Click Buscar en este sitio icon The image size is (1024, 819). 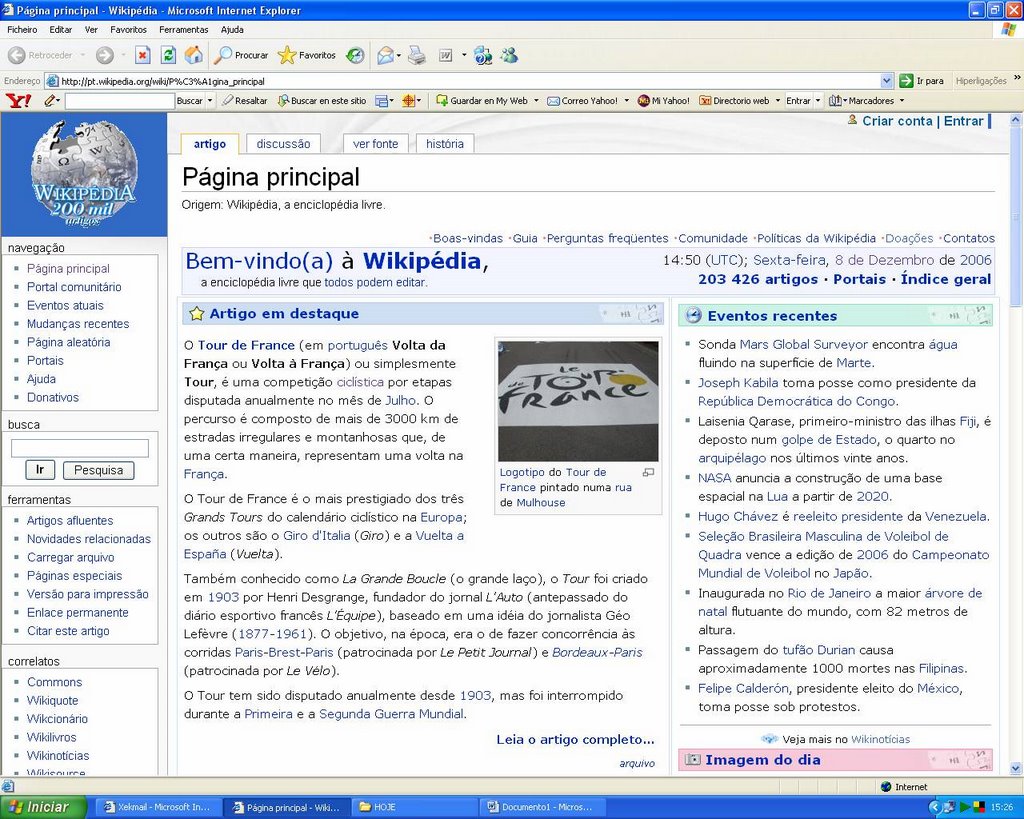tap(283, 101)
